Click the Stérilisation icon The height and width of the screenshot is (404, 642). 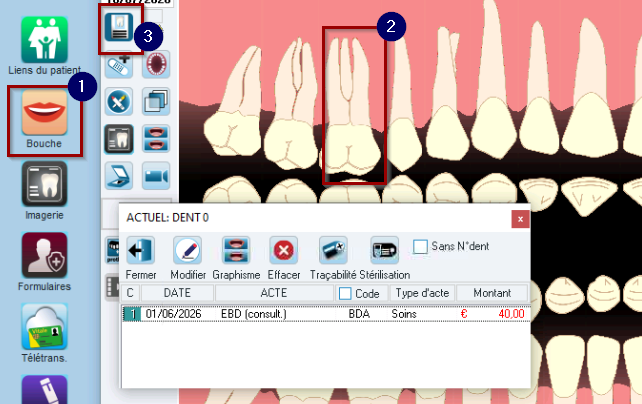[384, 250]
